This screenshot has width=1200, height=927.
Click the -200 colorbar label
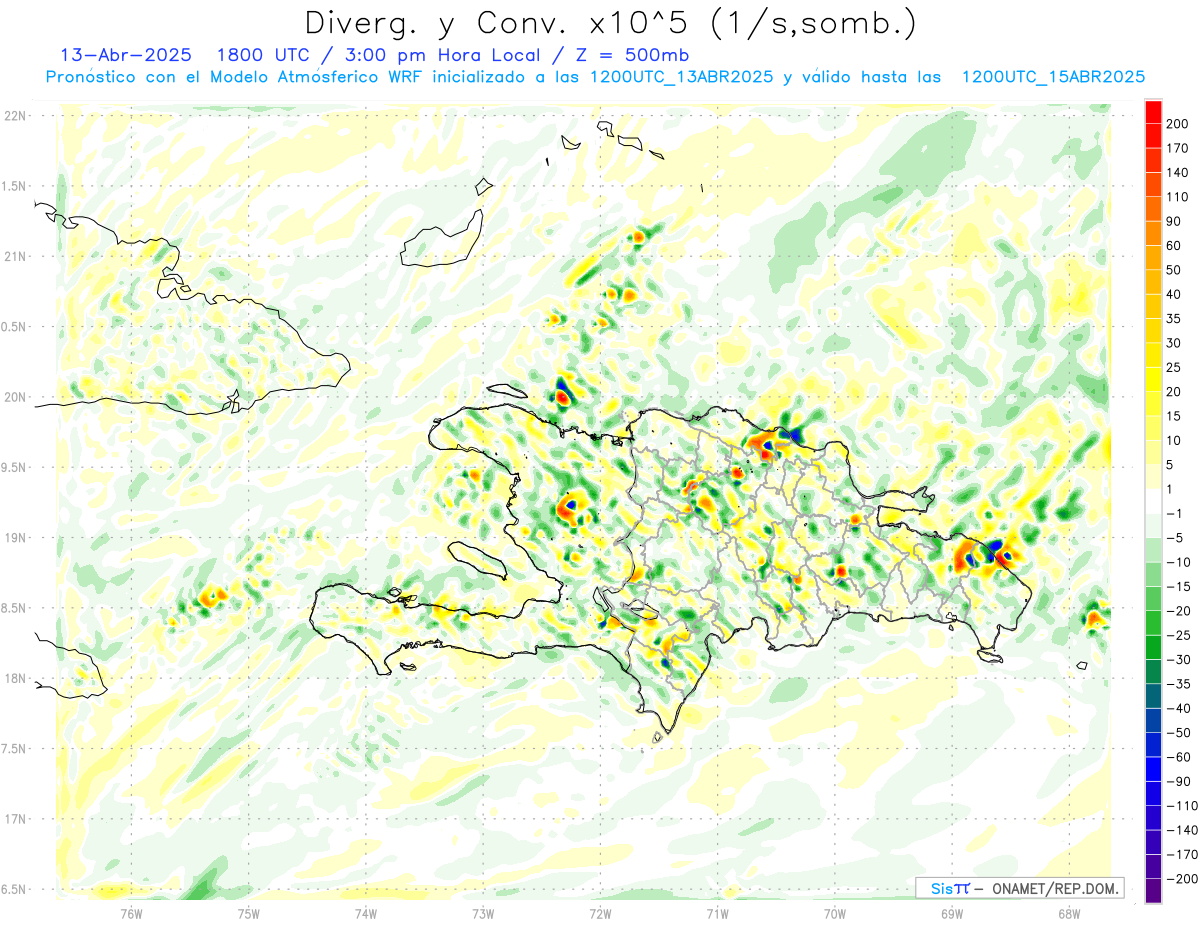point(1182,879)
